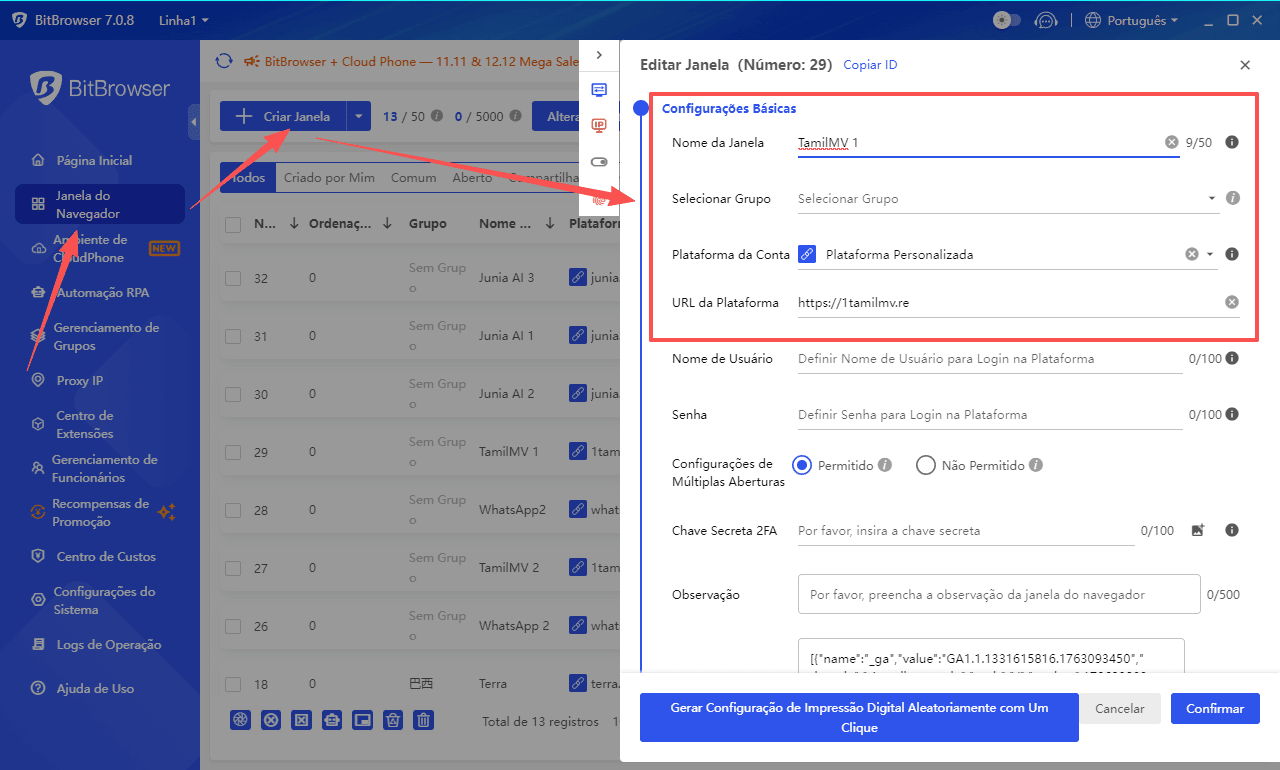Clear the Nome da Janela field
1280x770 pixels.
(x=1171, y=143)
